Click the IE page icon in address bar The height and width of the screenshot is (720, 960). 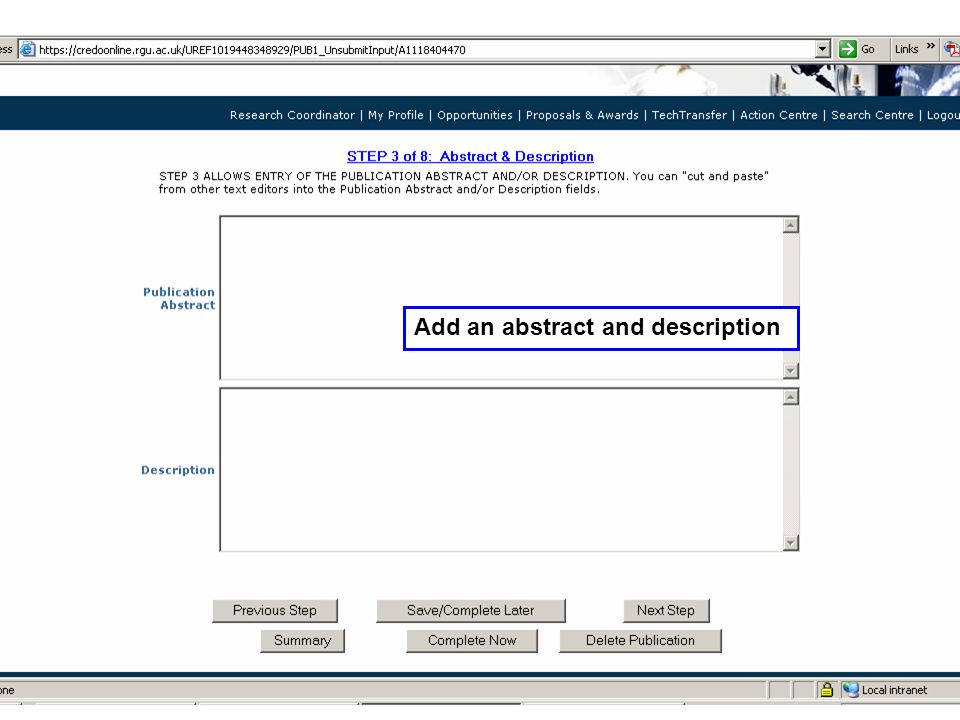pyautogui.click(x=28, y=50)
